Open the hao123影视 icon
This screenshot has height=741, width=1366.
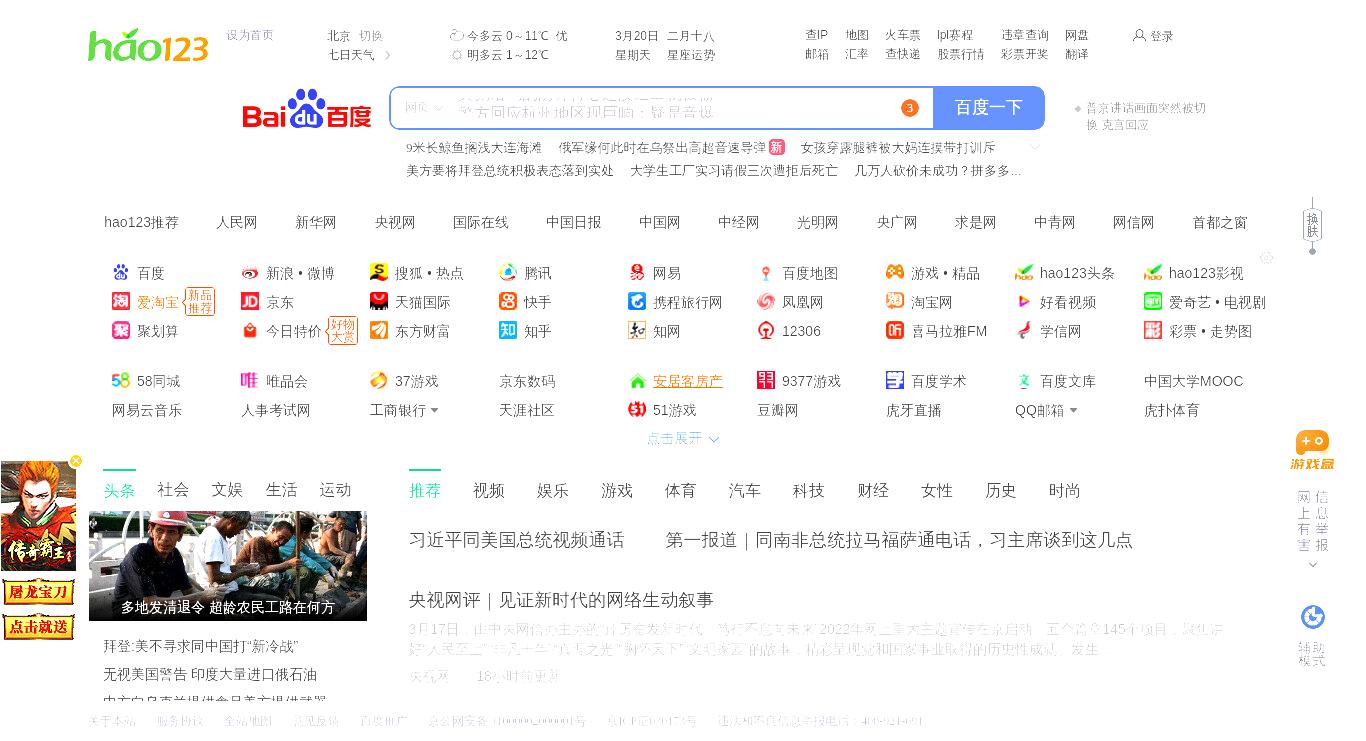1153,273
